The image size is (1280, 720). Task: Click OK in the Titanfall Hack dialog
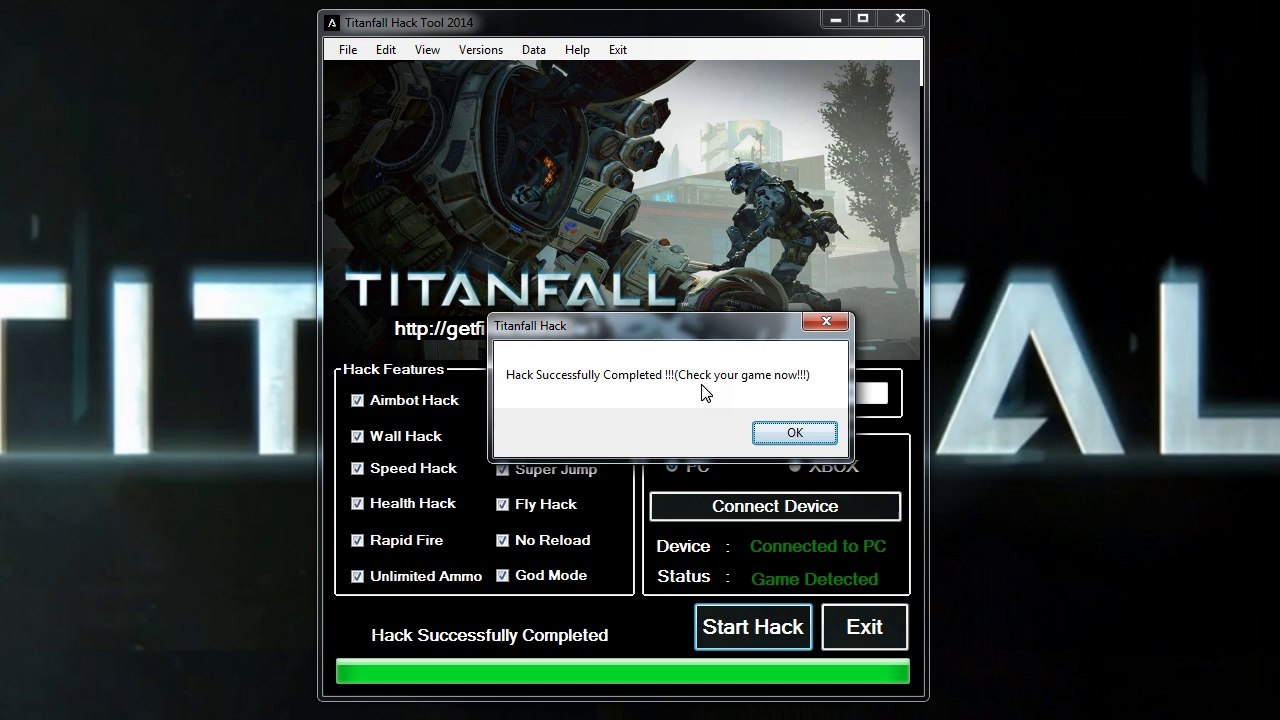pos(795,432)
